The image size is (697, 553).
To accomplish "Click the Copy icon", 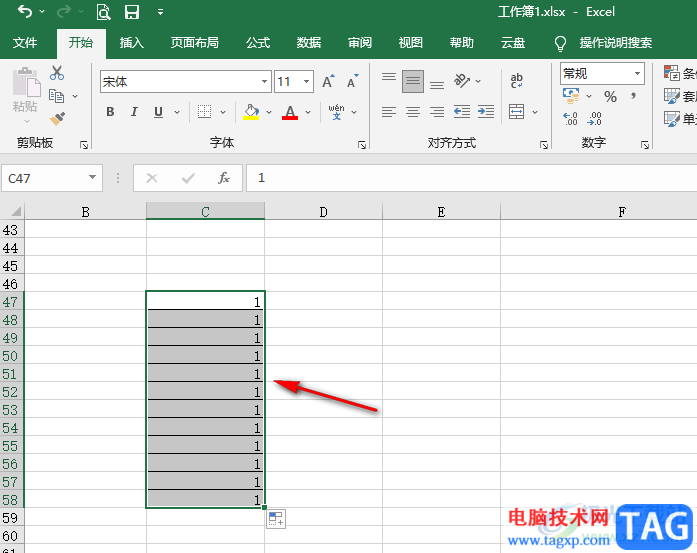I will pos(56,96).
